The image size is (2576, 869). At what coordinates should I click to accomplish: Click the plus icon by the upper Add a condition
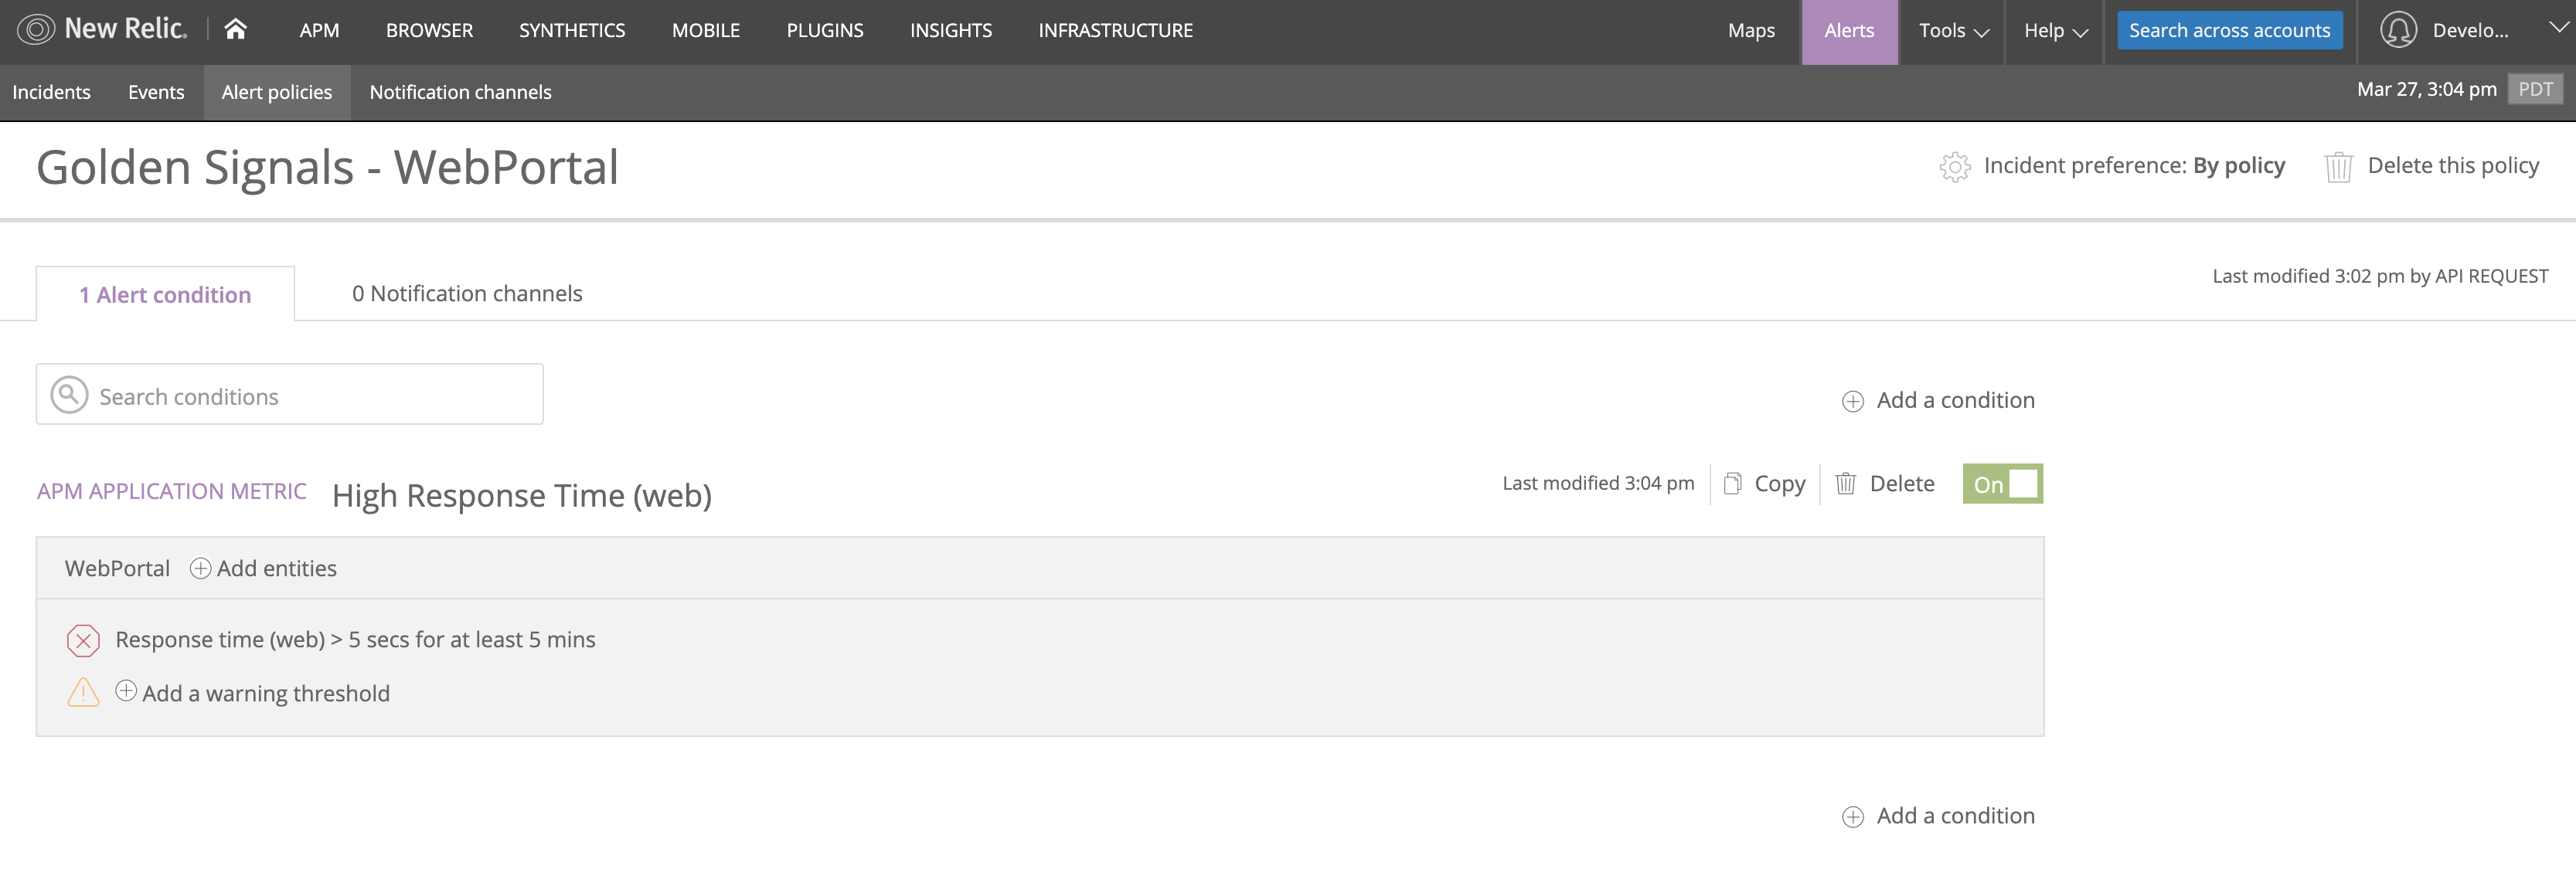tap(1852, 401)
